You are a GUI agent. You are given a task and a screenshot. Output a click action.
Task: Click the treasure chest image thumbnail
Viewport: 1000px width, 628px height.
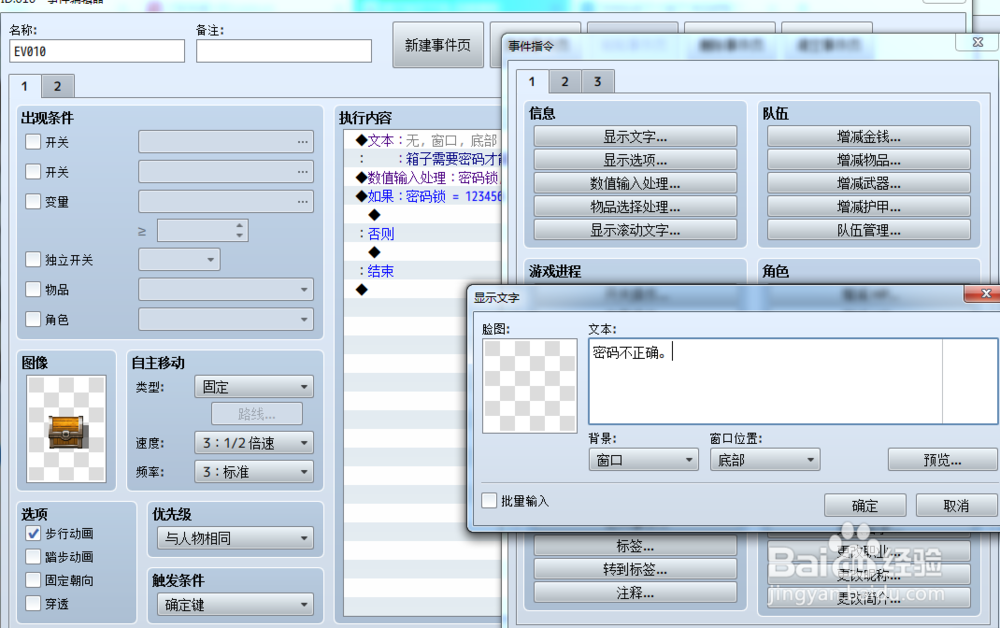point(66,428)
